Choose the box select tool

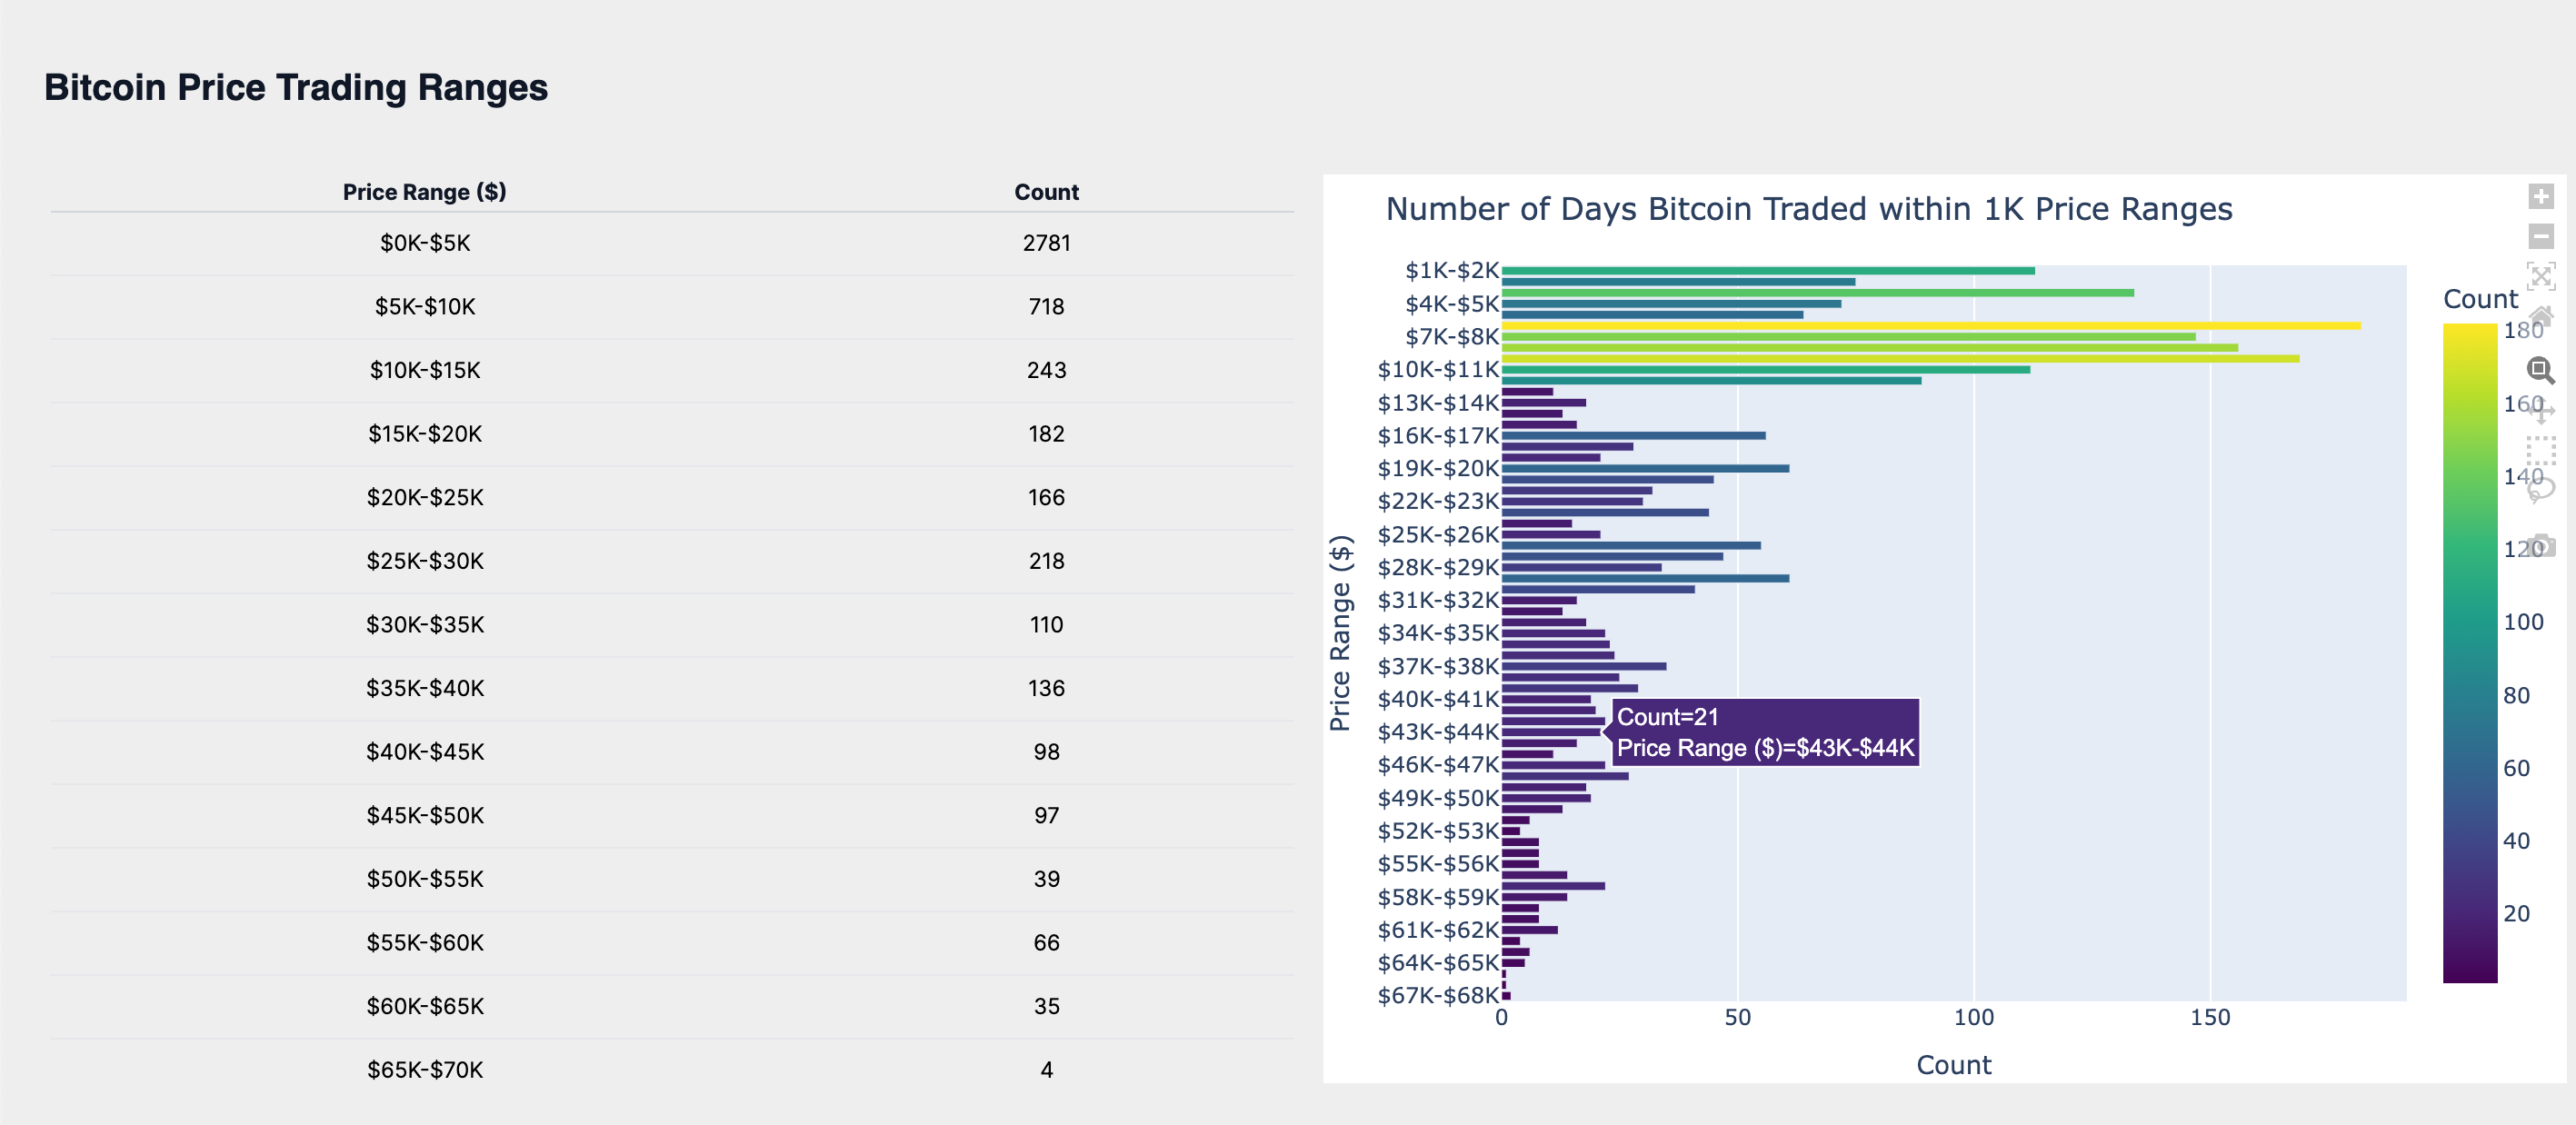[2541, 450]
